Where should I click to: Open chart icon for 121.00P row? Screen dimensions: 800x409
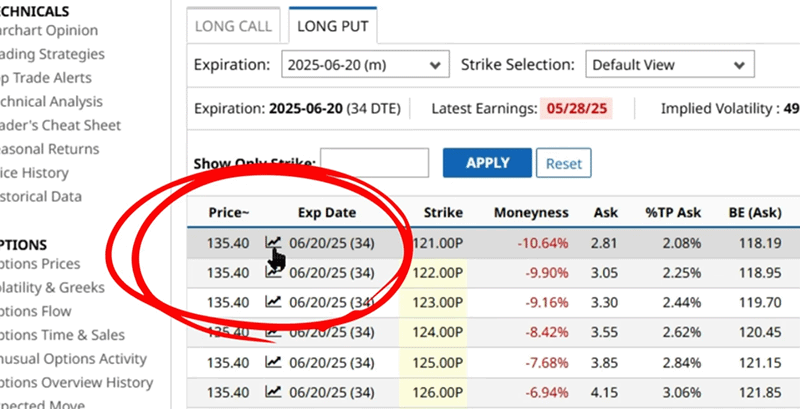click(x=272, y=242)
